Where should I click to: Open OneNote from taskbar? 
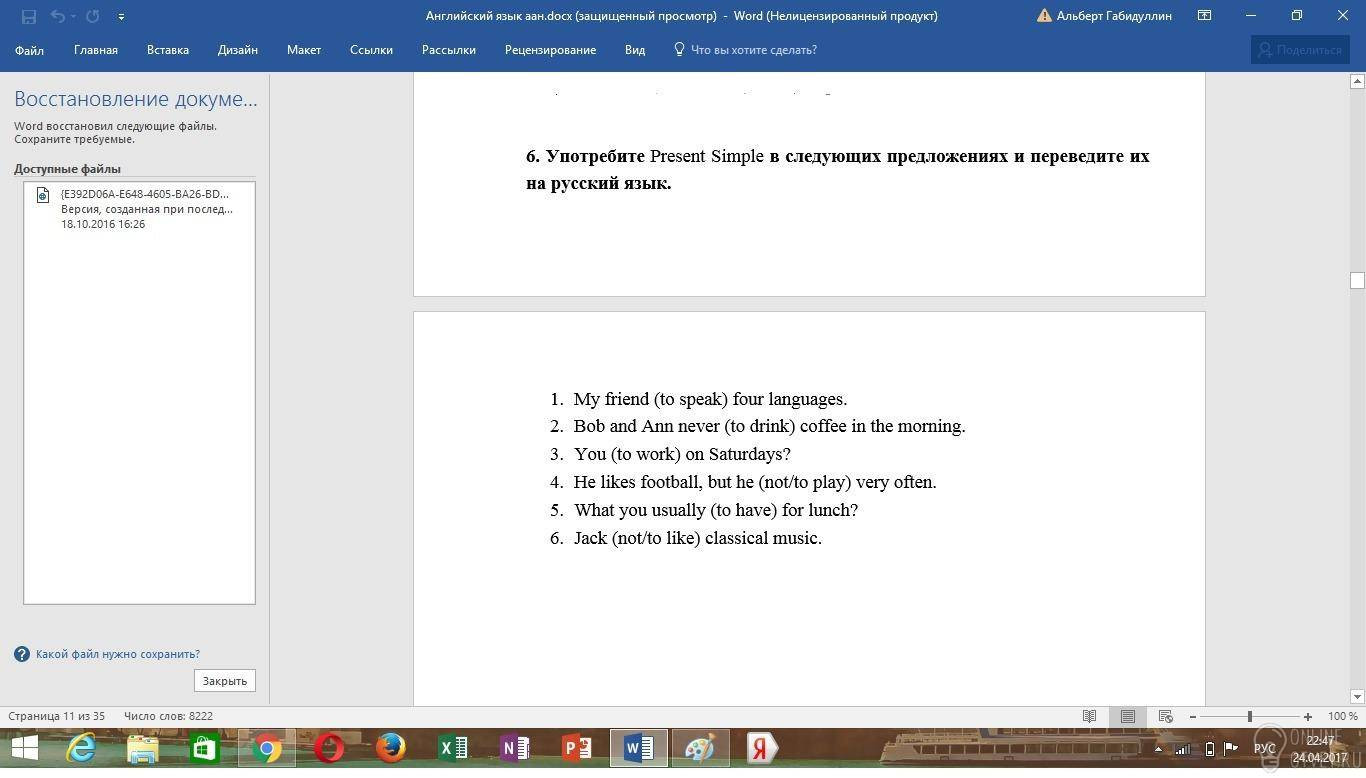(x=514, y=748)
